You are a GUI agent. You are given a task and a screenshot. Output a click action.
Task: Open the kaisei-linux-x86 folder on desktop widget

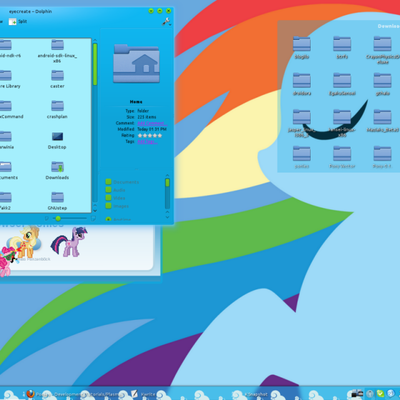(x=342, y=123)
